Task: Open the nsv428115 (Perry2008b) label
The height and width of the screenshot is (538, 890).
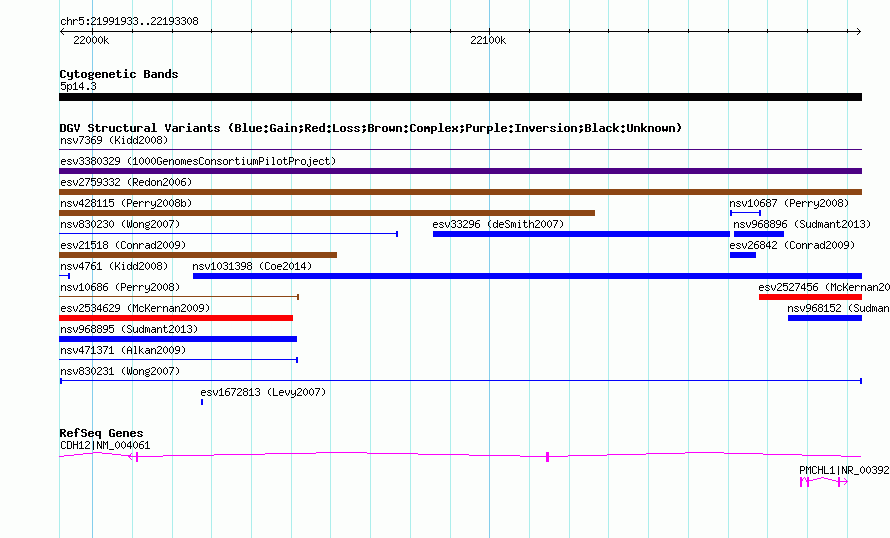Action: [126, 203]
